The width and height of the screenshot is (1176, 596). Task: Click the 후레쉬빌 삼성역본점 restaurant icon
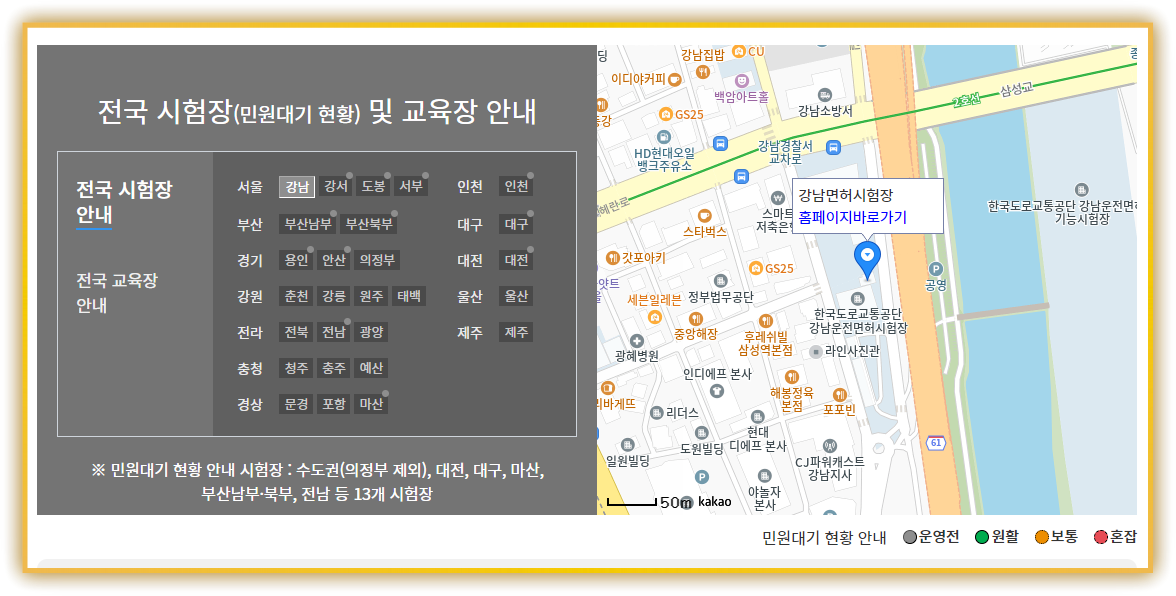click(765, 322)
